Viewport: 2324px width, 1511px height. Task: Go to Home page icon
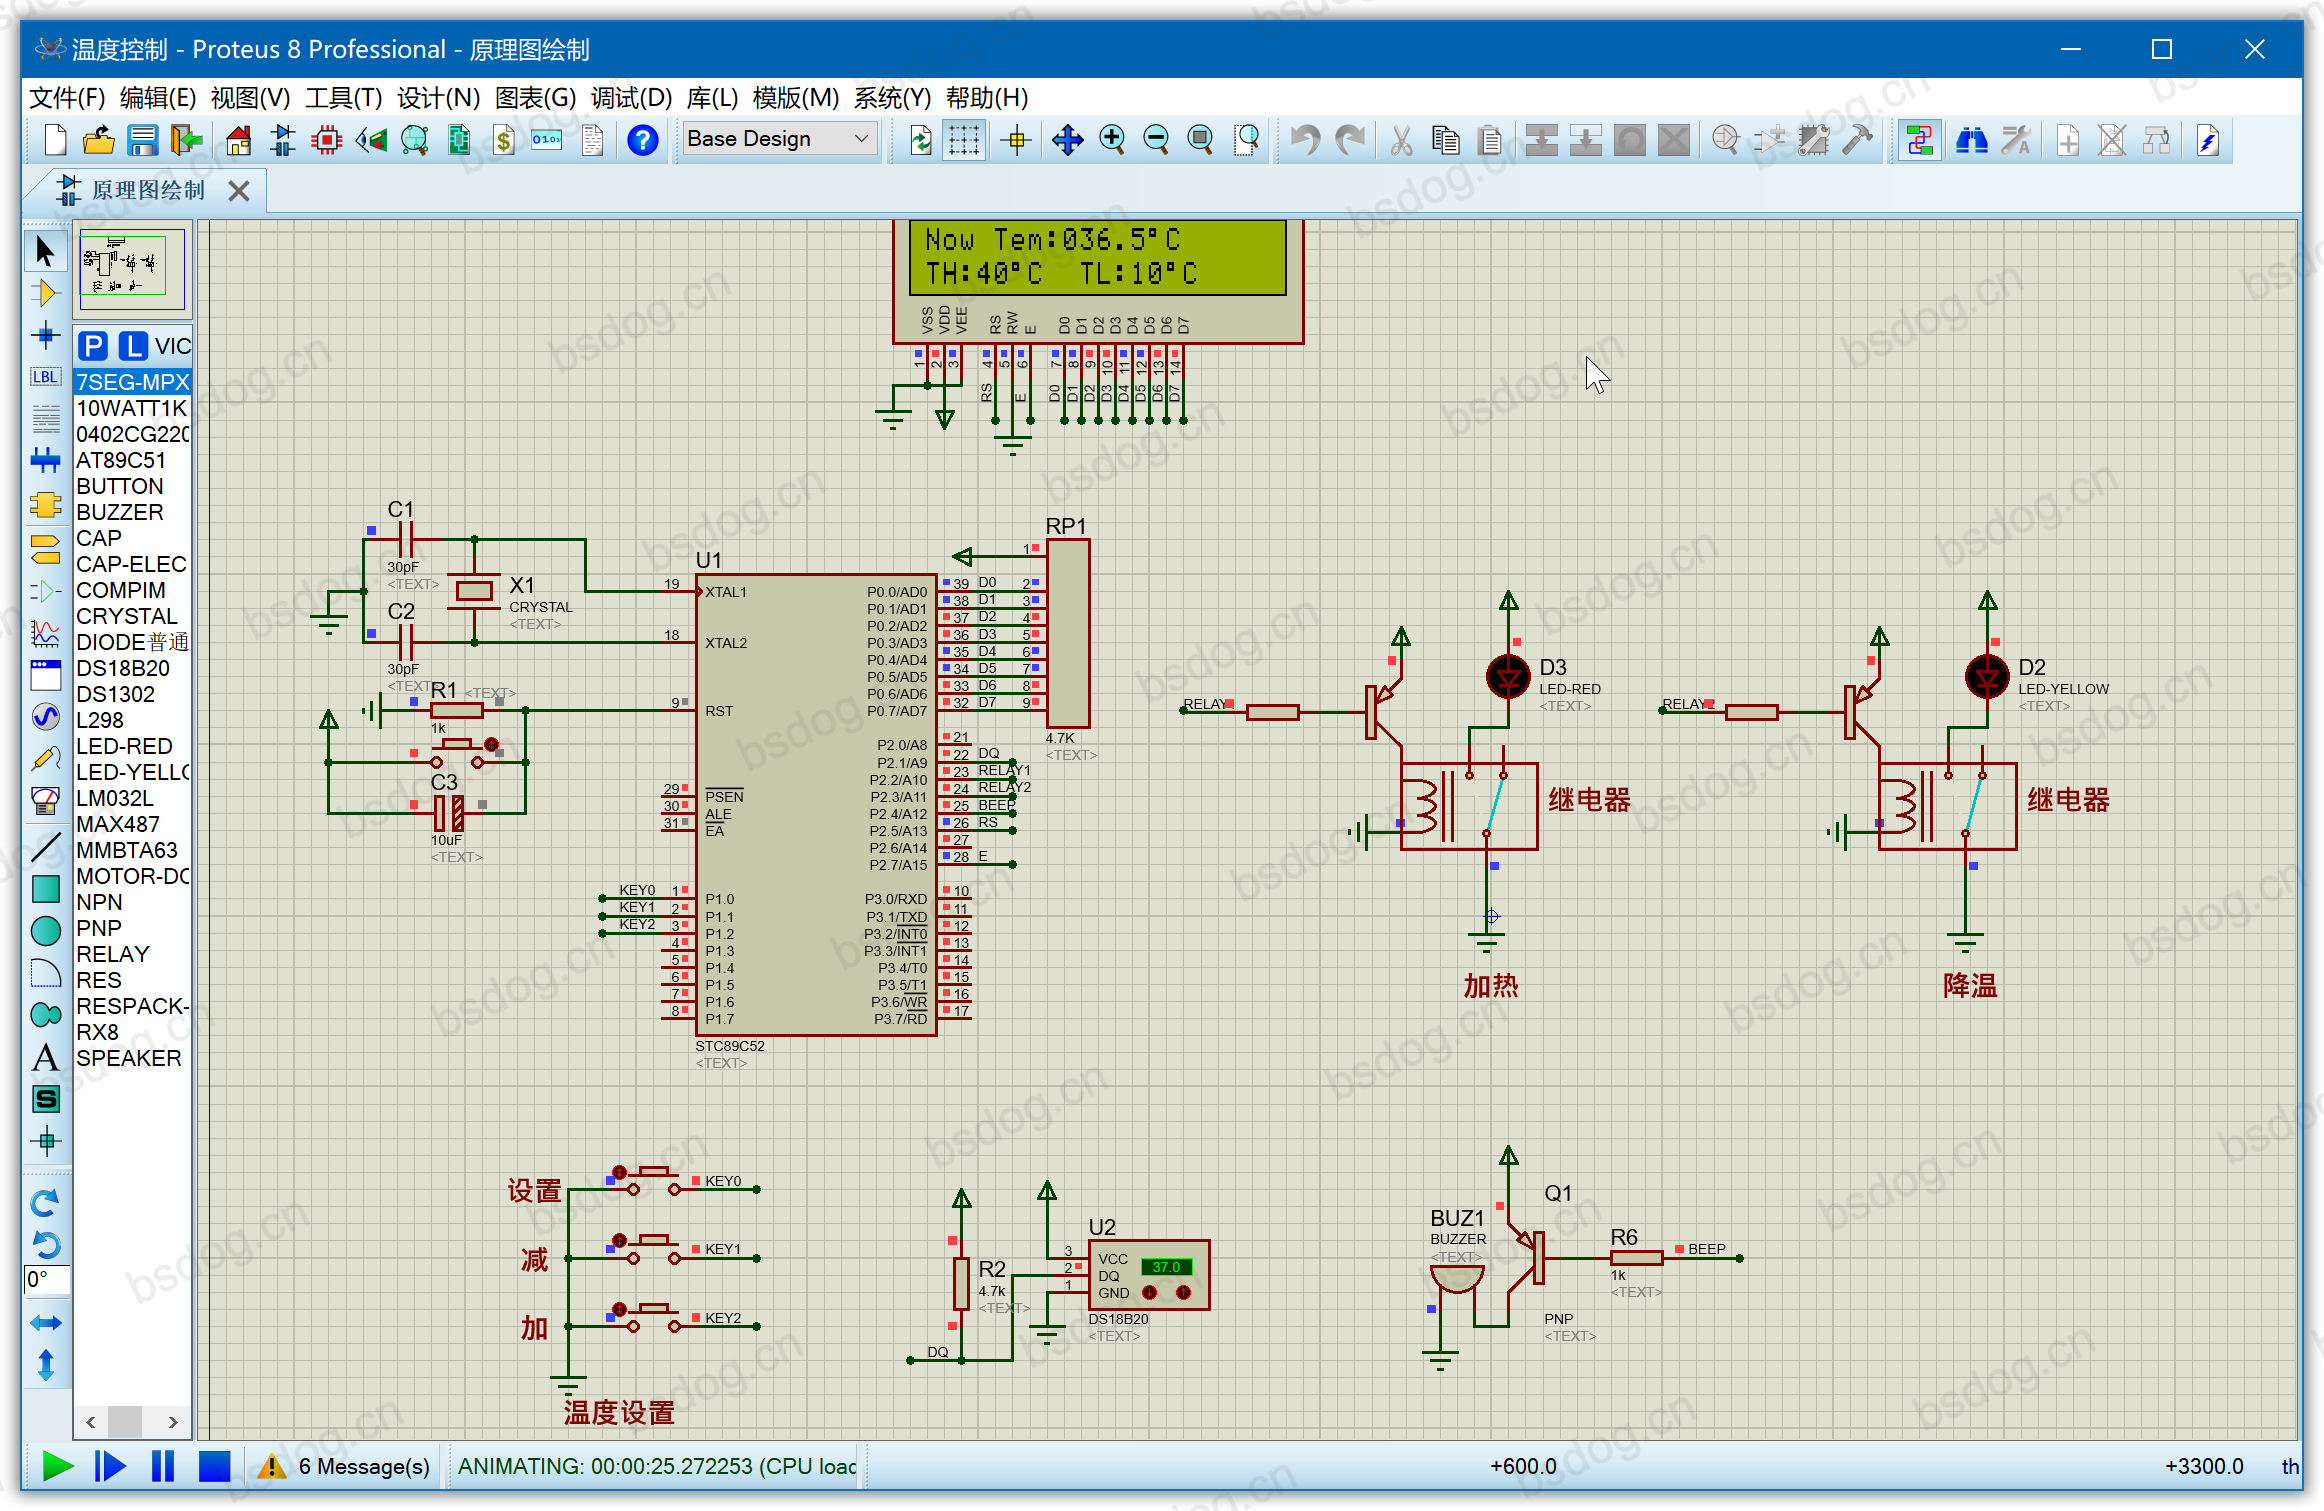[238, 140]
